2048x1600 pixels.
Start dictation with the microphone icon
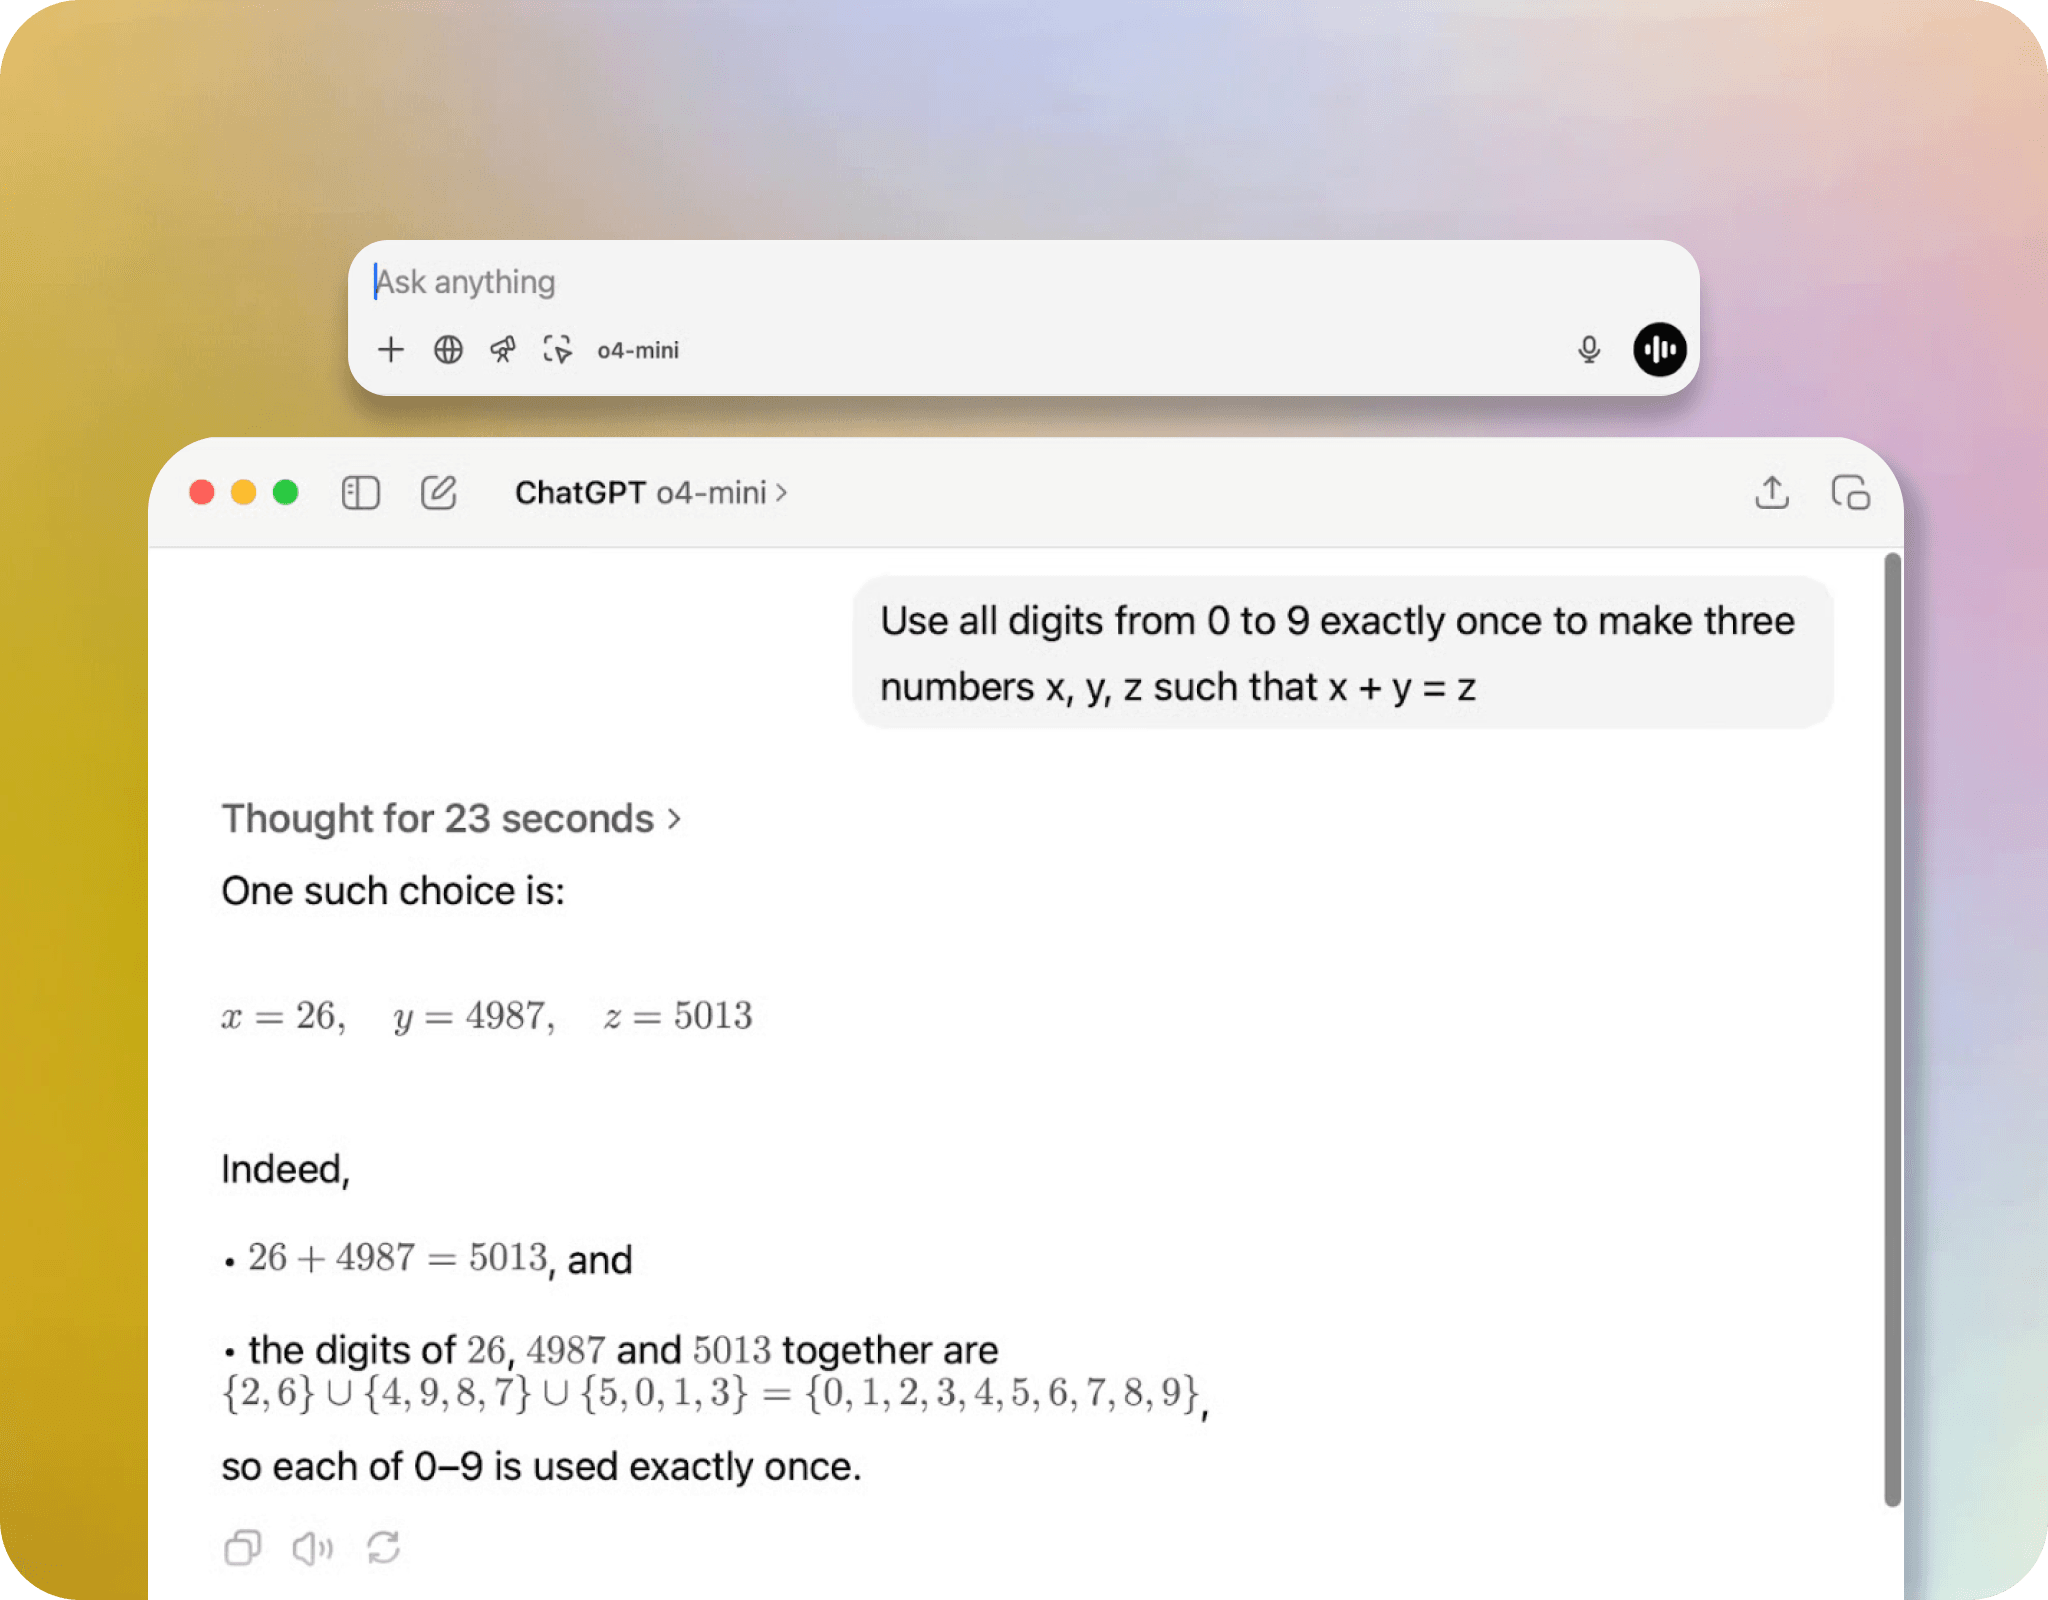[x=1589, y=350]
